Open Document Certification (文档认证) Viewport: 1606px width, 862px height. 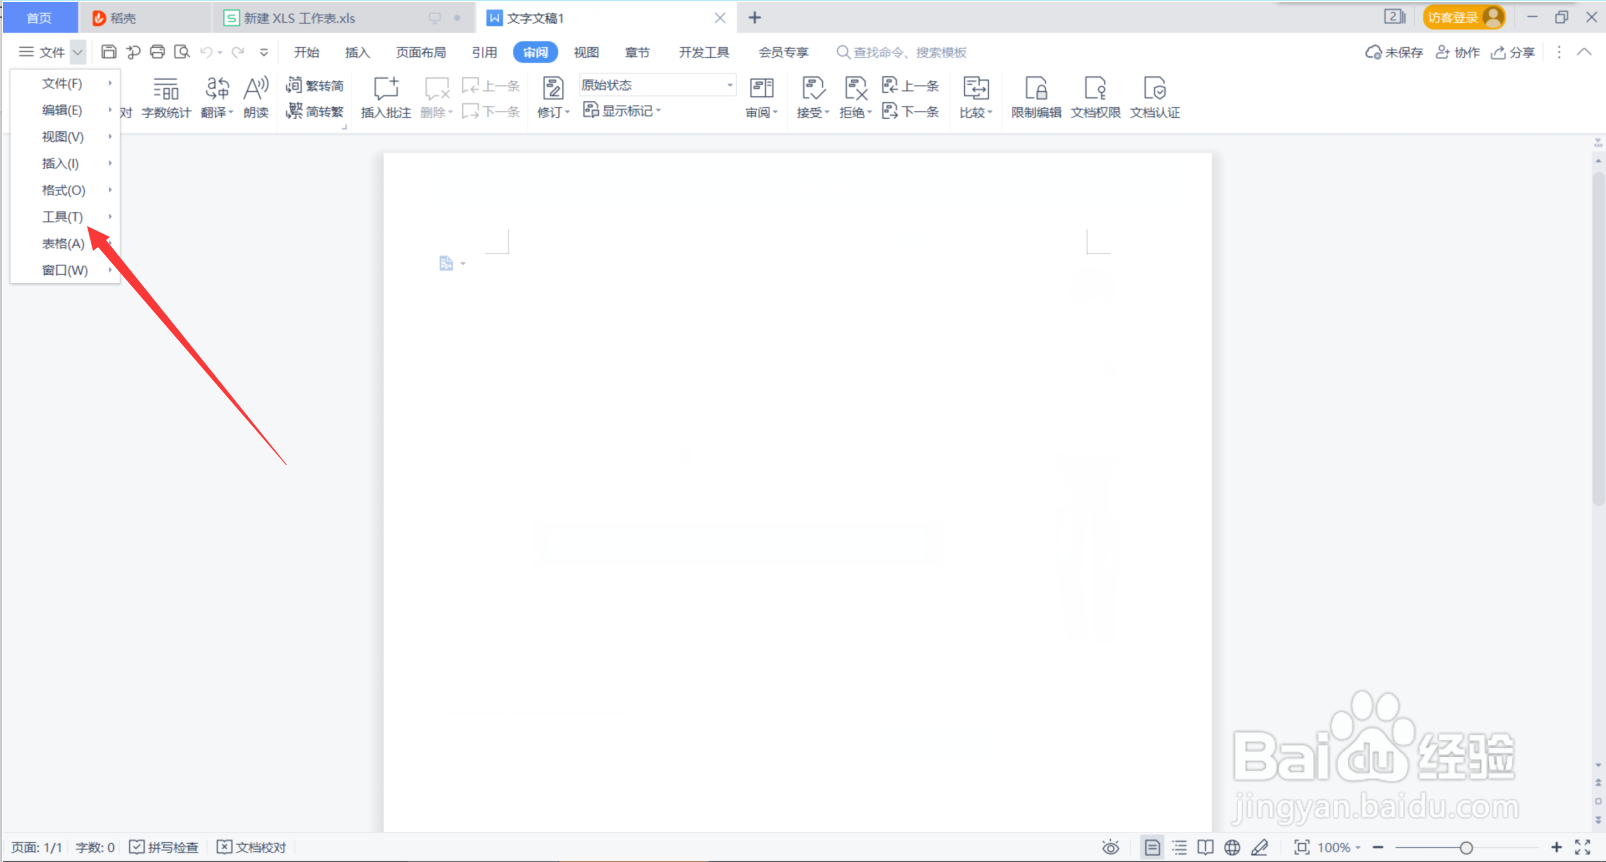1155,98
